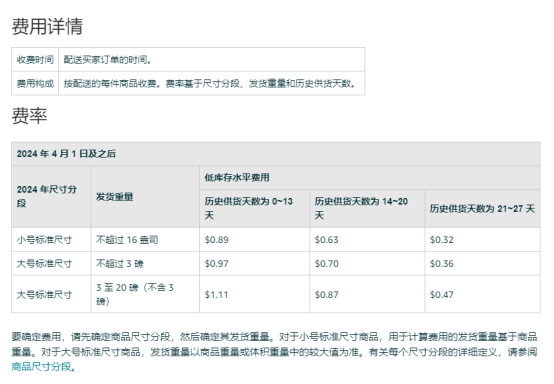Click the $0.97 fee cell

(x=254, y=264)
